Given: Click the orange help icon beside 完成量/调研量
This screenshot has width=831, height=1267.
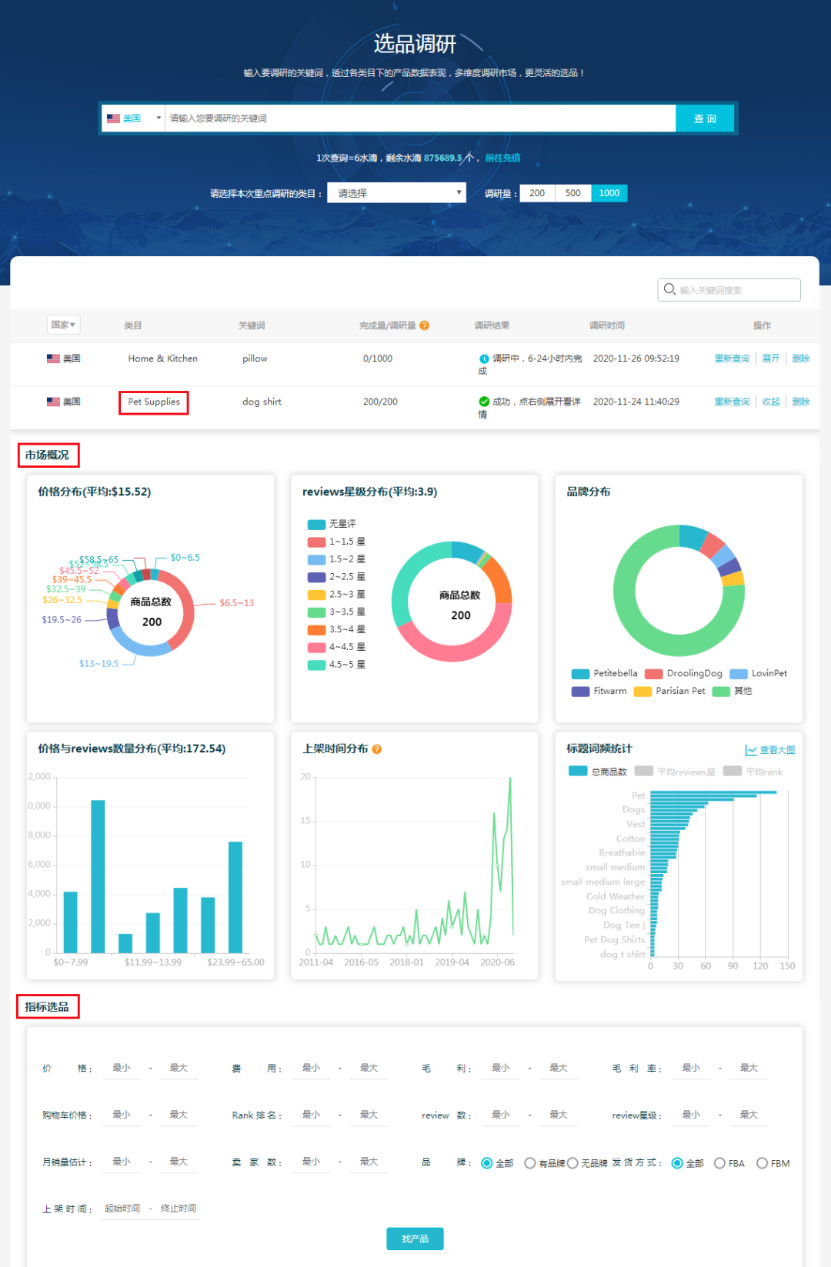Looking at the screenshot, I should [x=424, y=325].
